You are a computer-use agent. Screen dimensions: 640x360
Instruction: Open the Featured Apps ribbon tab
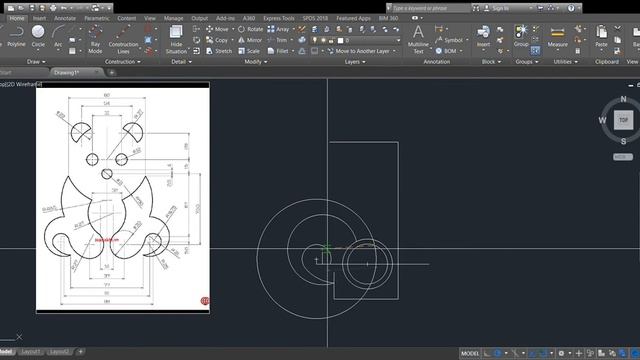pos(353,18)
